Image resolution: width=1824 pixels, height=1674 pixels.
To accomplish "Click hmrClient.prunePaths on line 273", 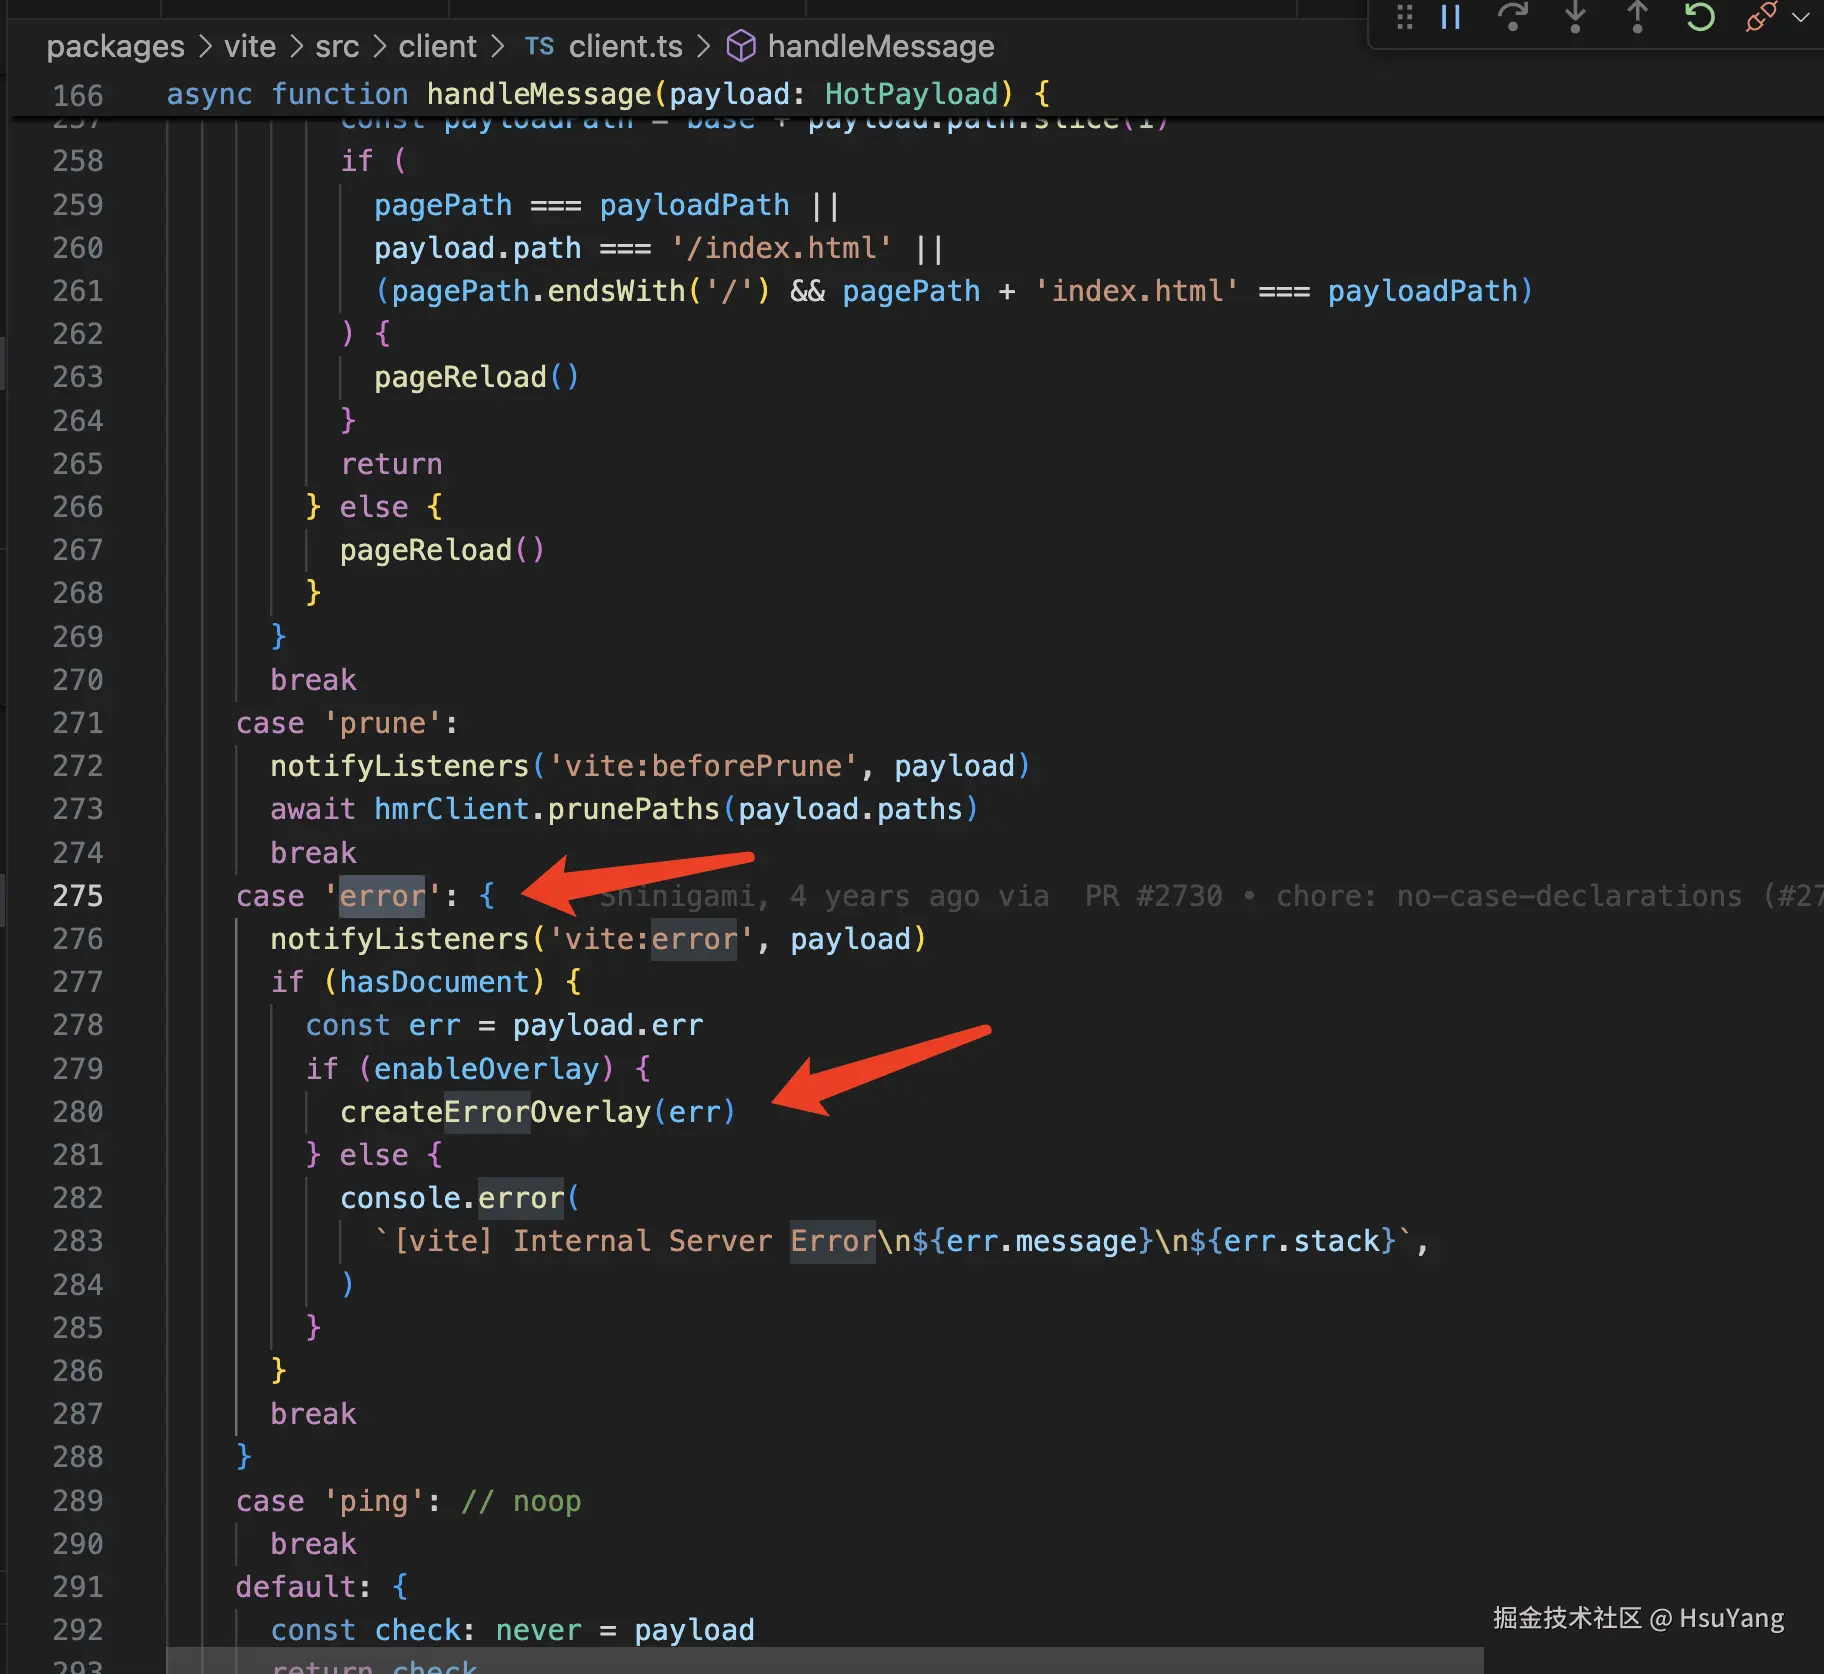I will coord(547,809).
